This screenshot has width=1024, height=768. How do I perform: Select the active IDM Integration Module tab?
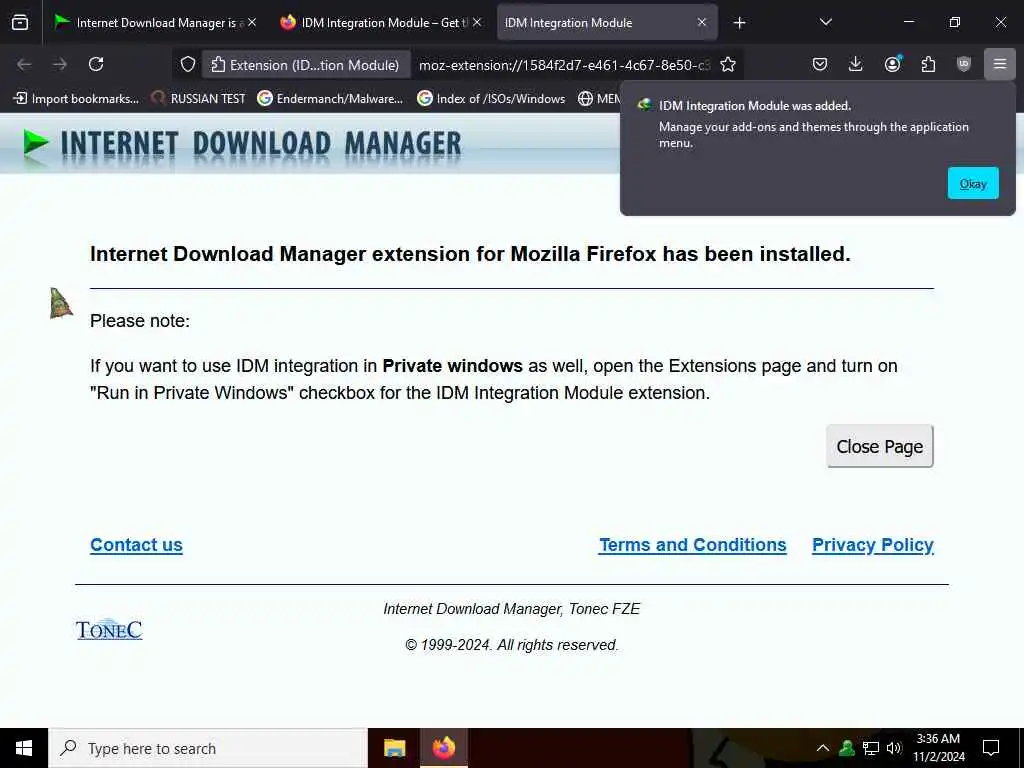pyautogui.click(x=607, y=23)
